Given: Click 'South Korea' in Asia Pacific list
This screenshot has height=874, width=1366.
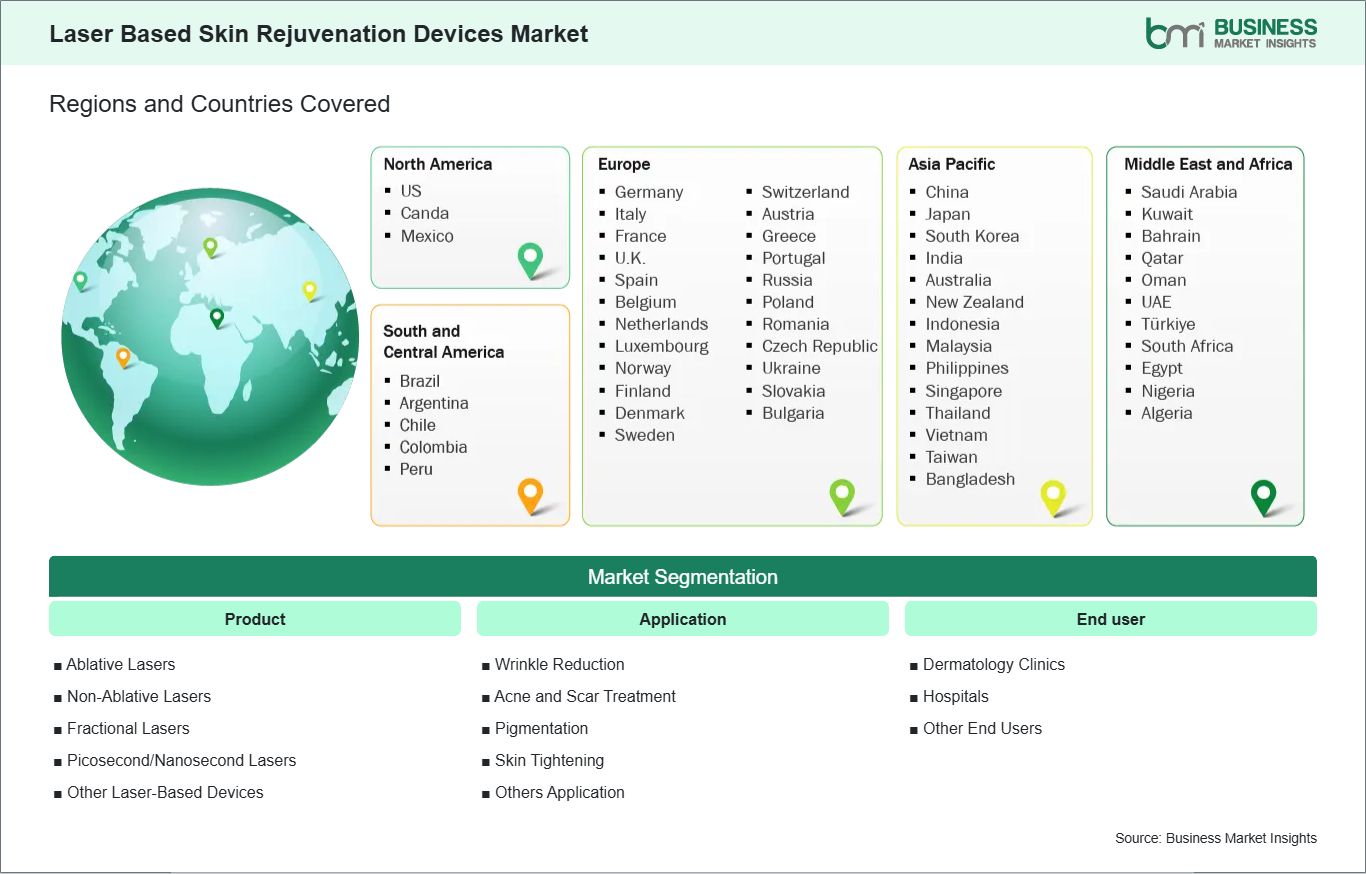Looking at the screenshot, I should (x=973, y=236).
